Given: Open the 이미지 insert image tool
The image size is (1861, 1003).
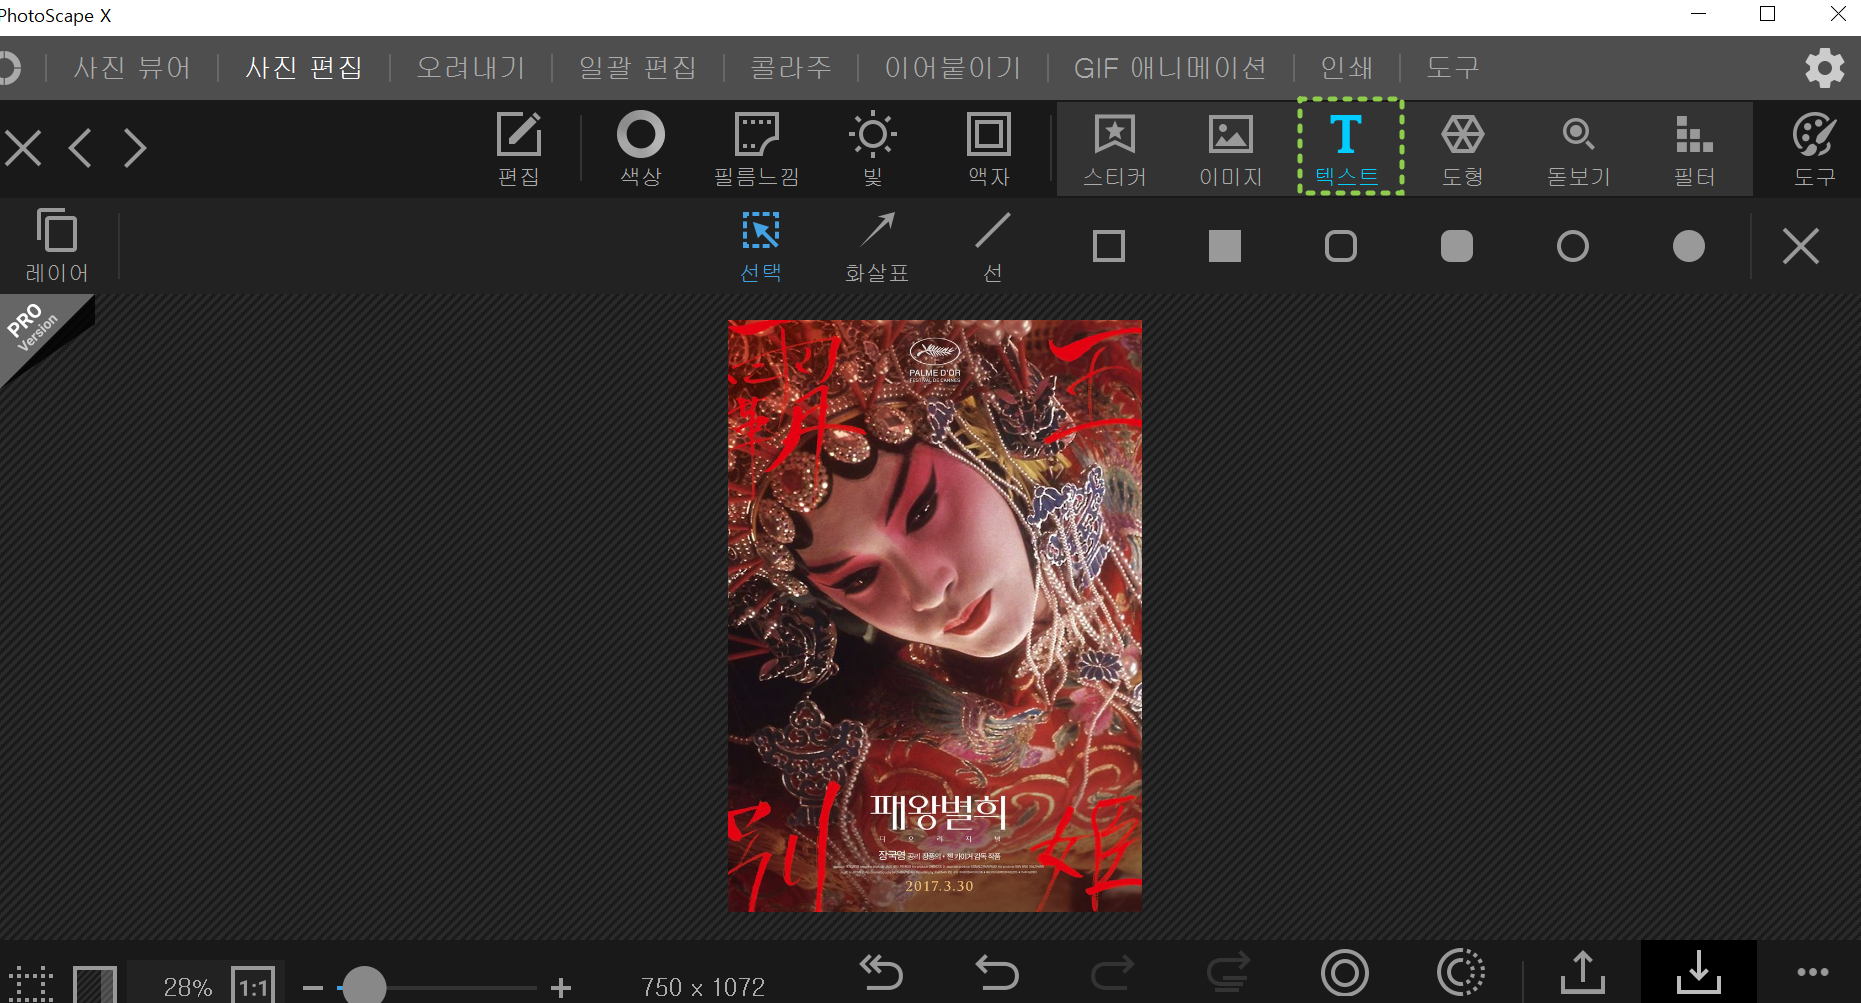Looking at the screenshot, I should 1231,148.
